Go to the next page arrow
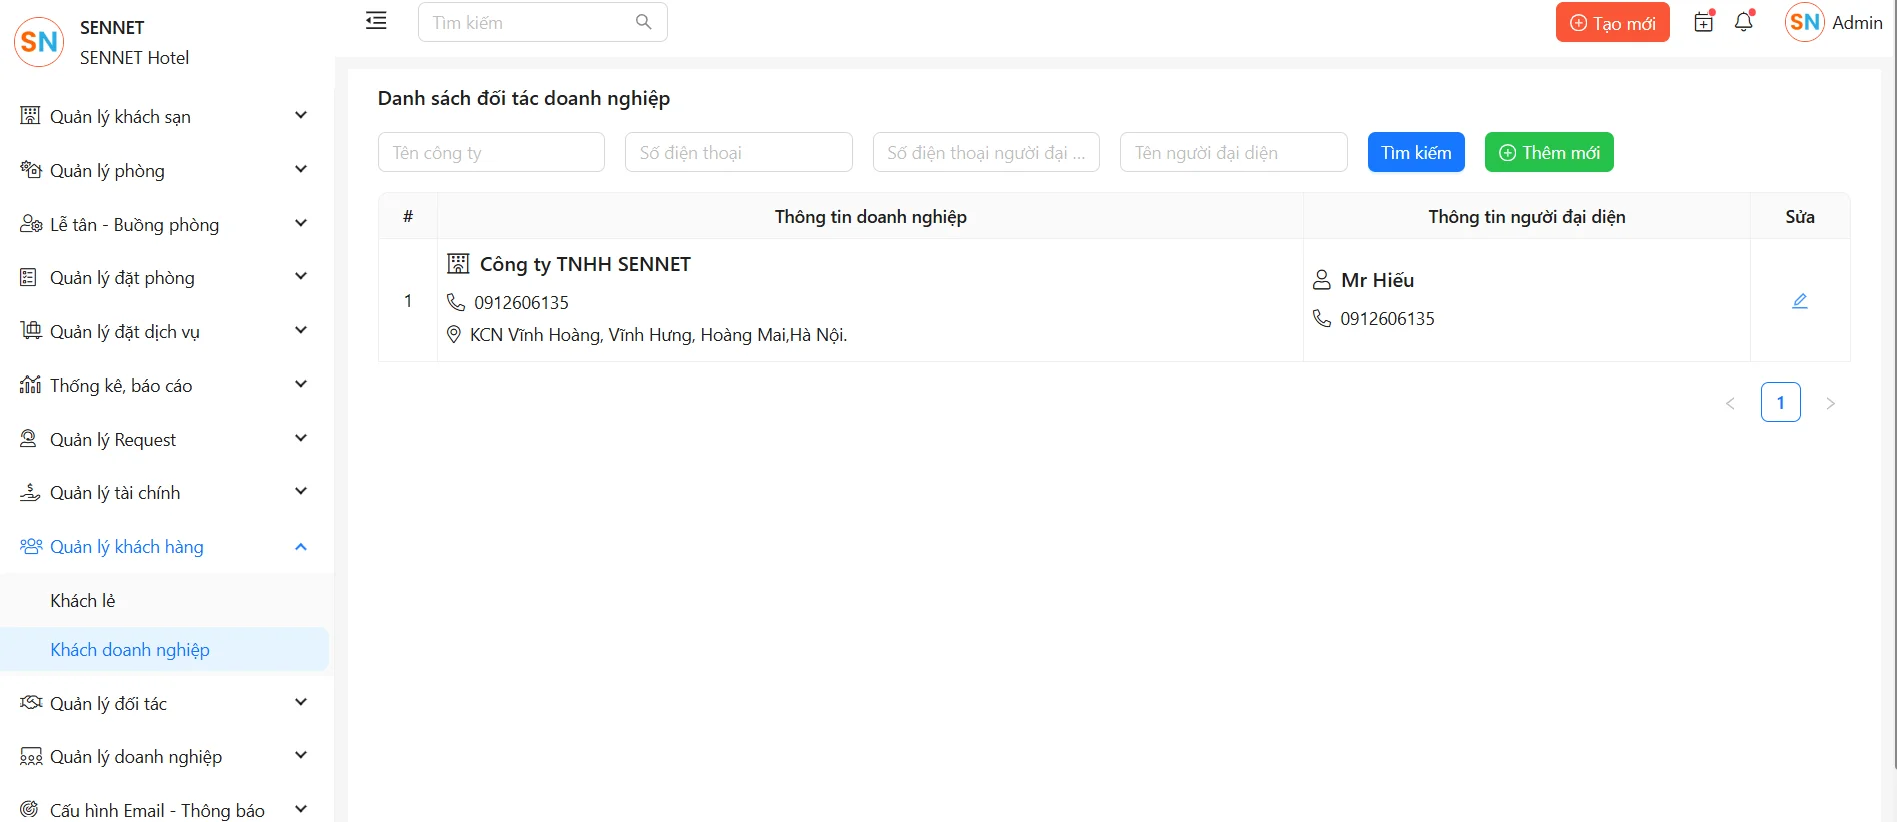 pyautogui.click(x=1830, y=403)
